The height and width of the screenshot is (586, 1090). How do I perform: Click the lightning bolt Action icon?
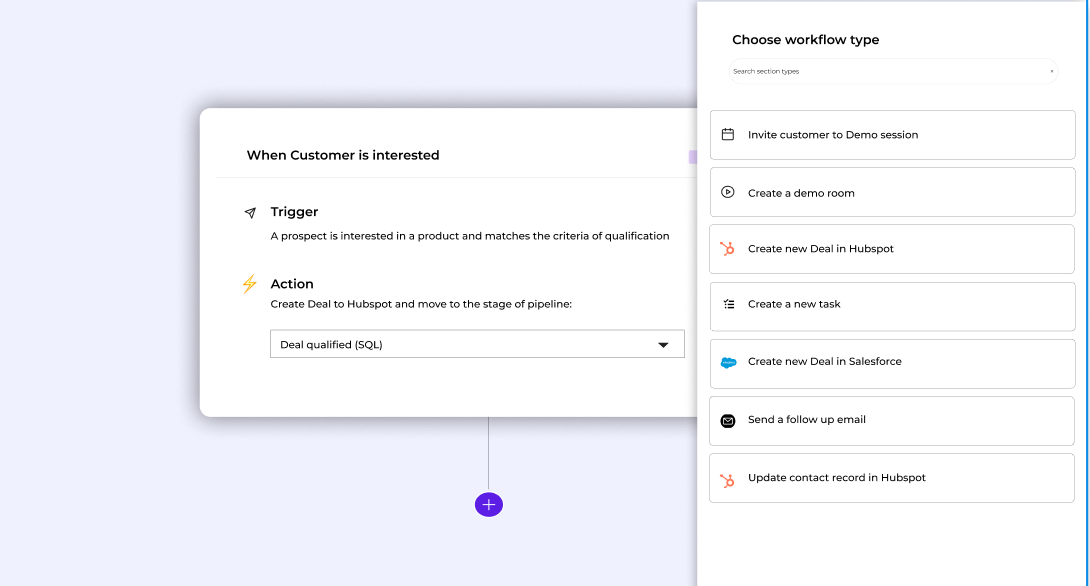[250, 284]
